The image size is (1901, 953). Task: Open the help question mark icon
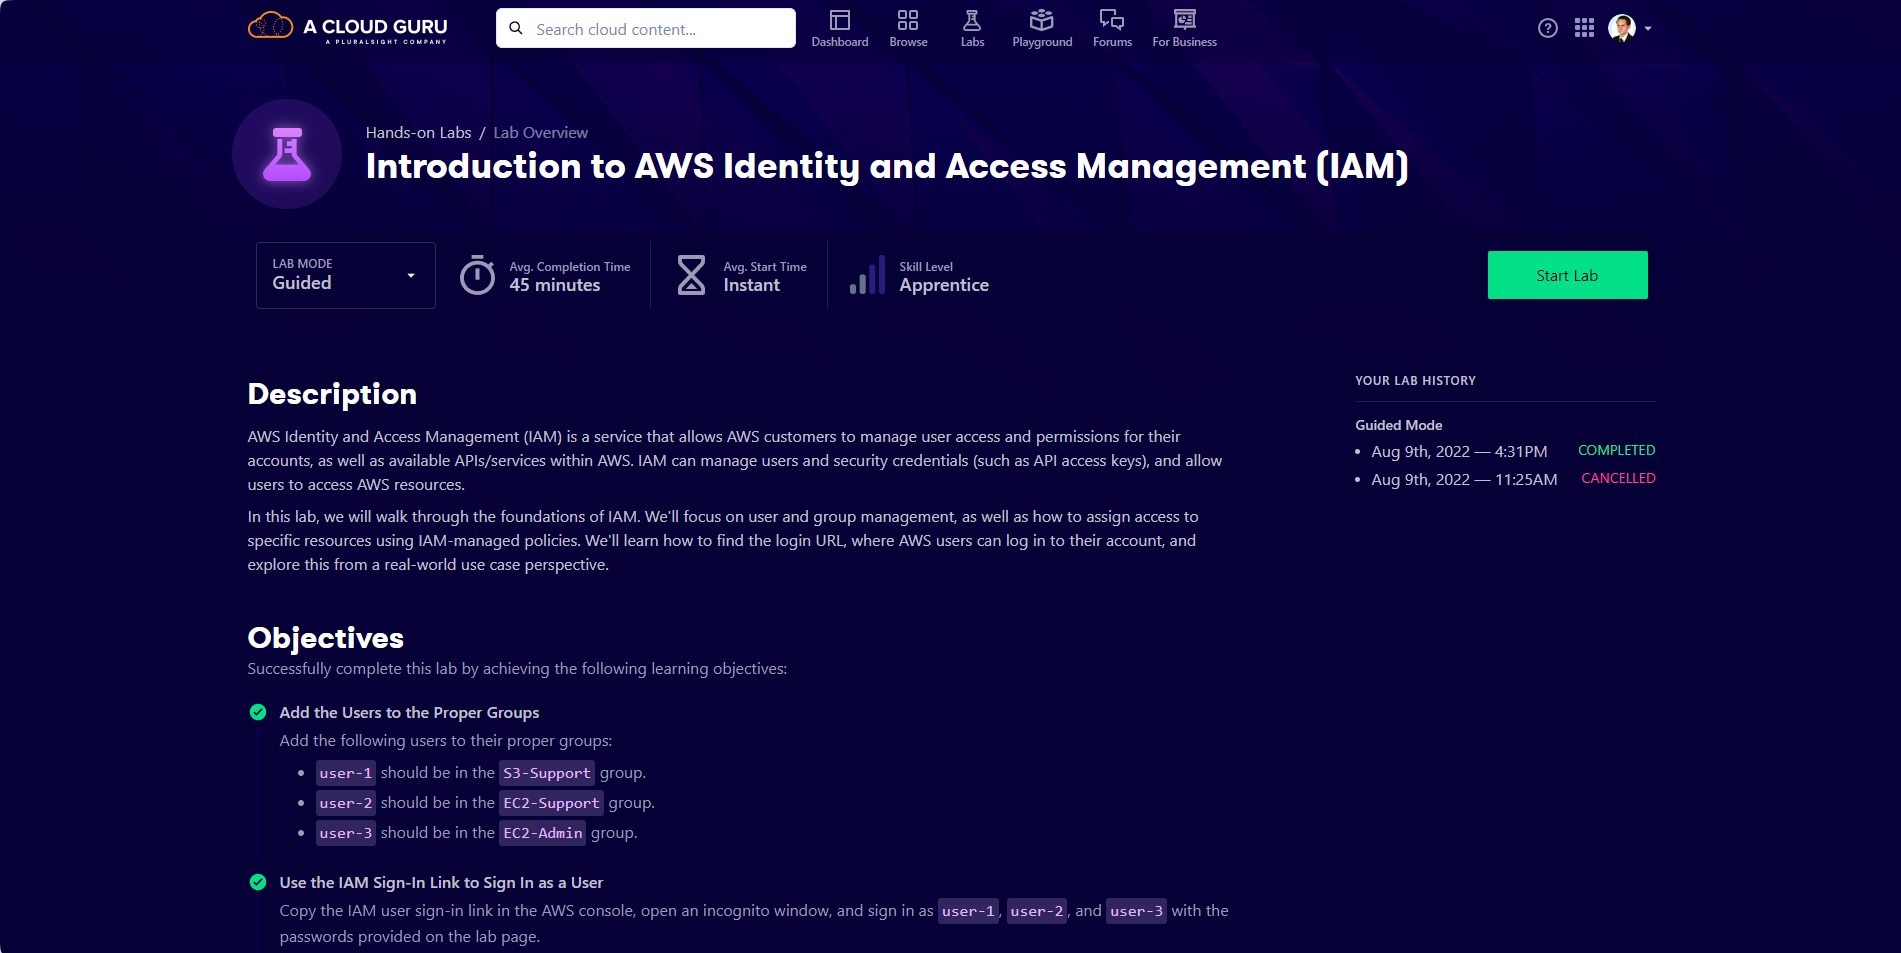click(x=1548, y=28)
